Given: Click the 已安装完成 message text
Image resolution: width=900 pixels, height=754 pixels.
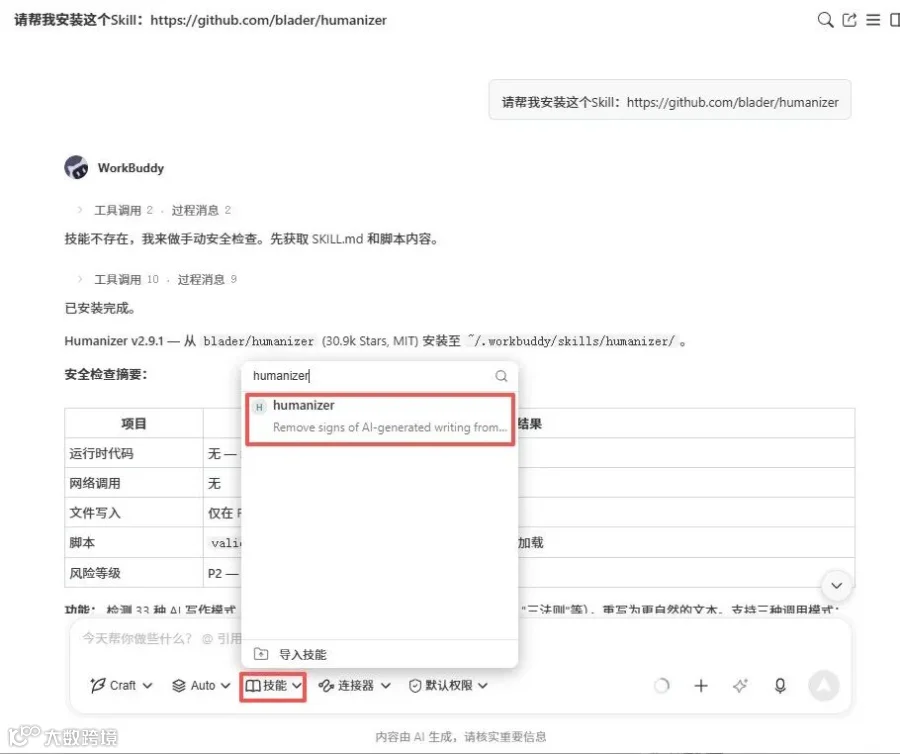Looking at the screenshot, I should [100, 309].
